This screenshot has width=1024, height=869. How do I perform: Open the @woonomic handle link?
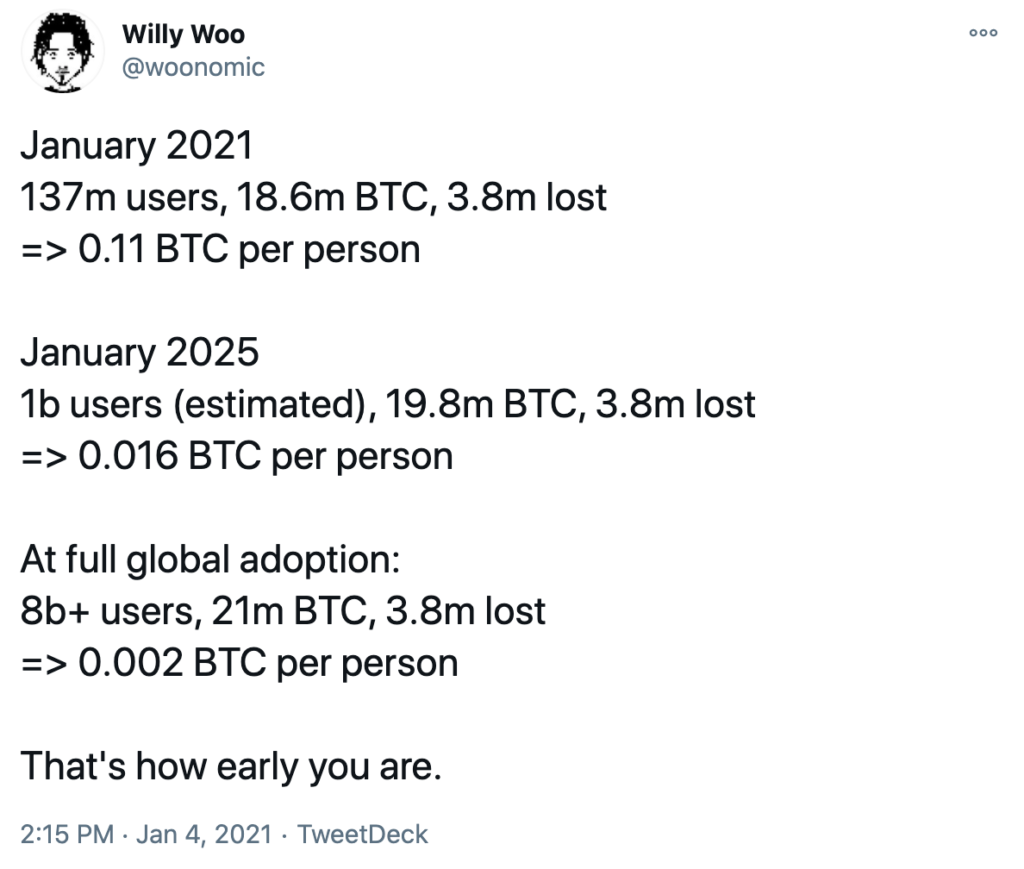193,67
